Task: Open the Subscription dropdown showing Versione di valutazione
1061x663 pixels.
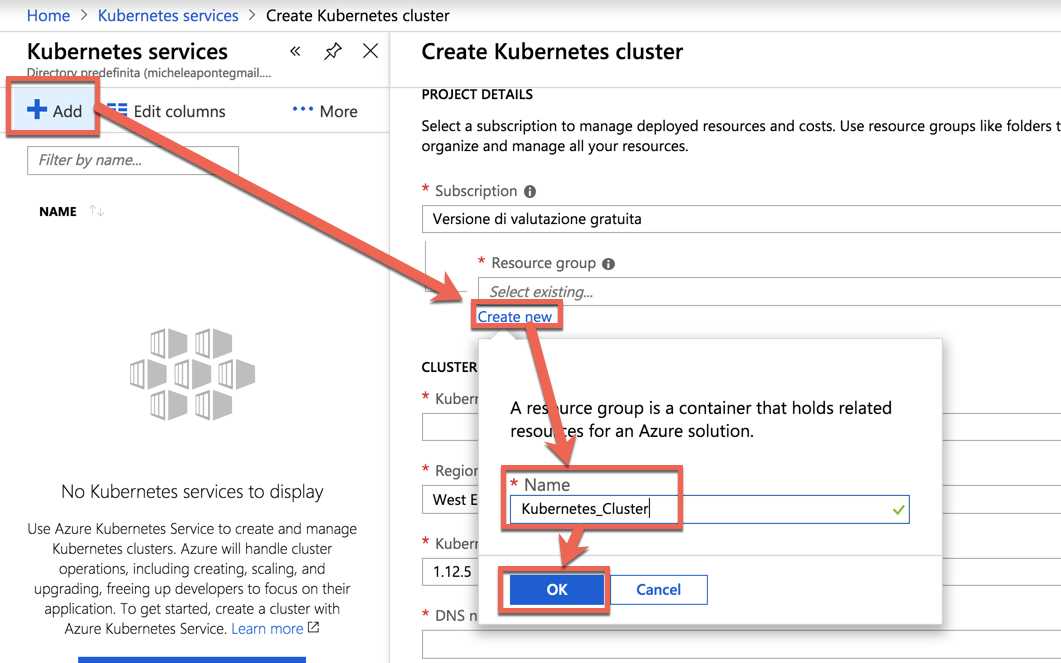Action: (x=700, y=218)
